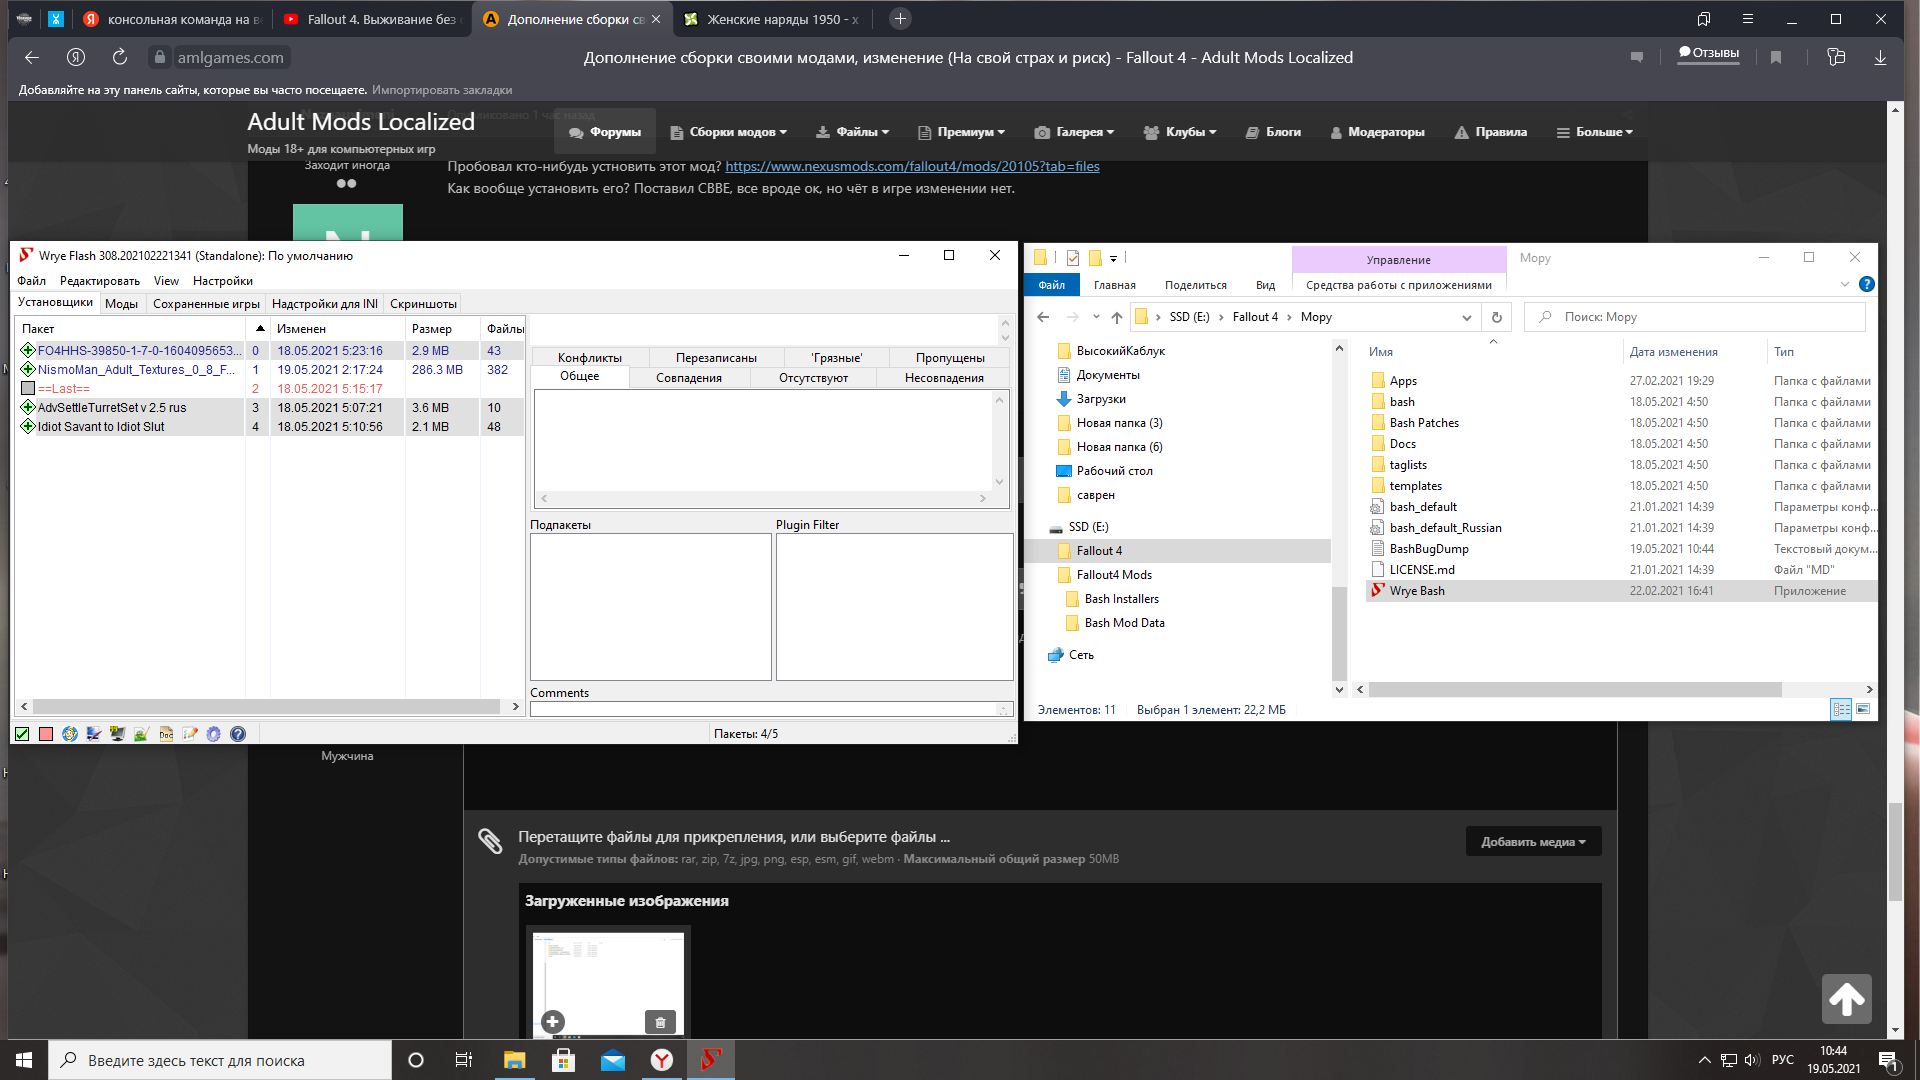Open Wrye Bash help question-mark icon

(x=237, y=734)
